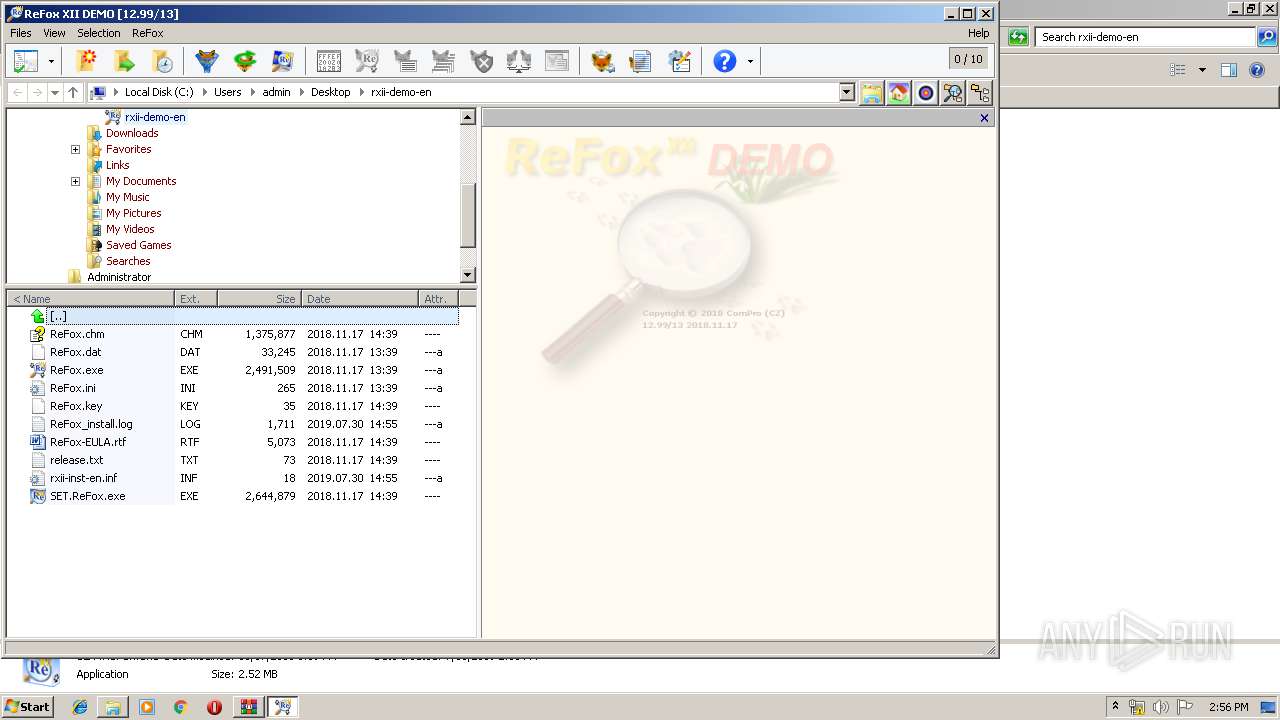
Task: Open the Selection menu
Action: (99, 33)
